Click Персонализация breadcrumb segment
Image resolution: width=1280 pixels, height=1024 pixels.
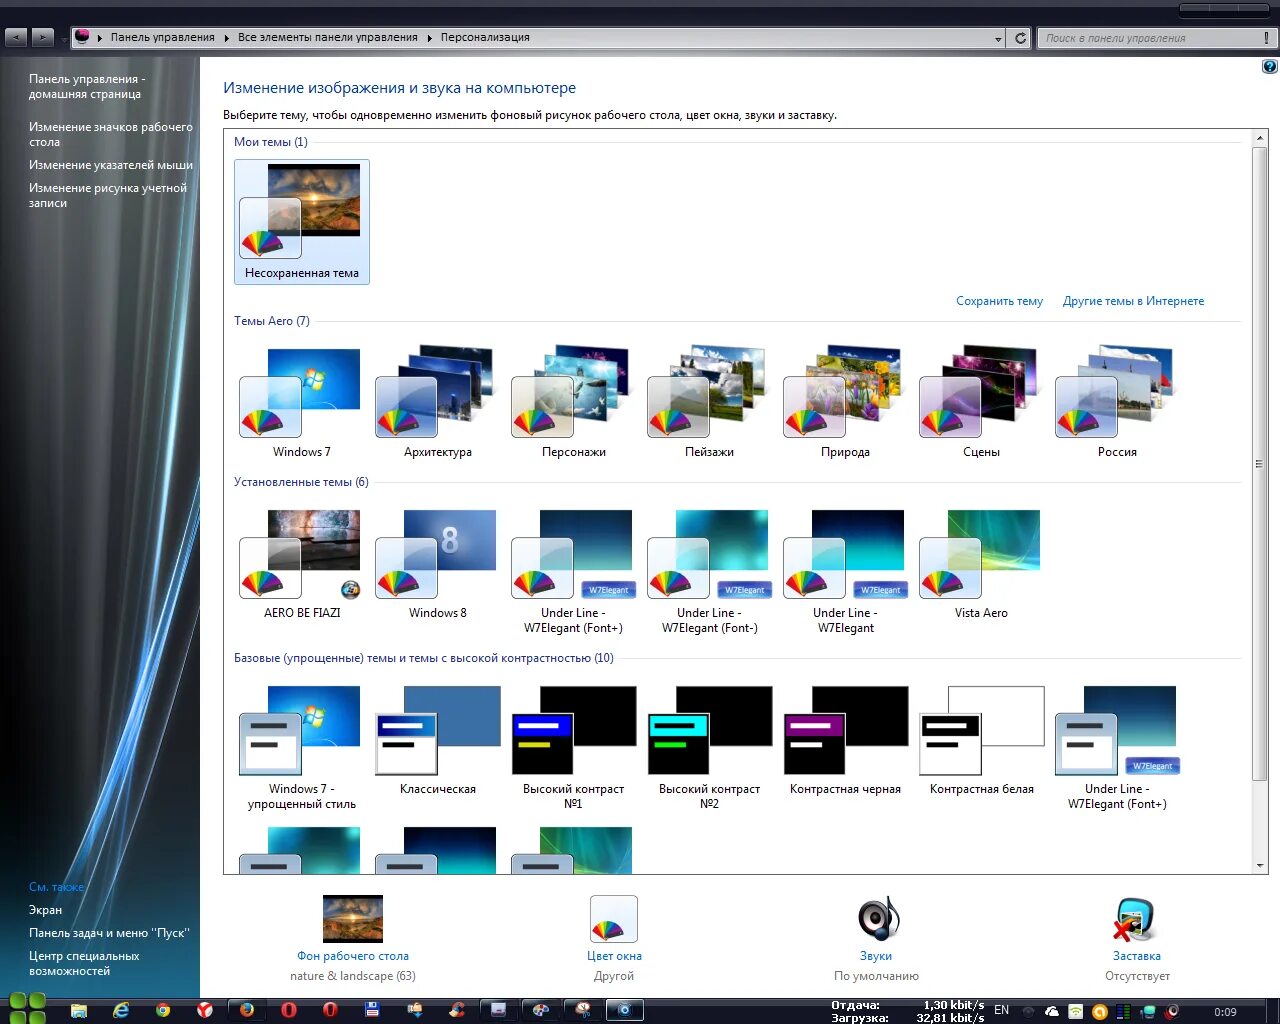click(485, 37)
